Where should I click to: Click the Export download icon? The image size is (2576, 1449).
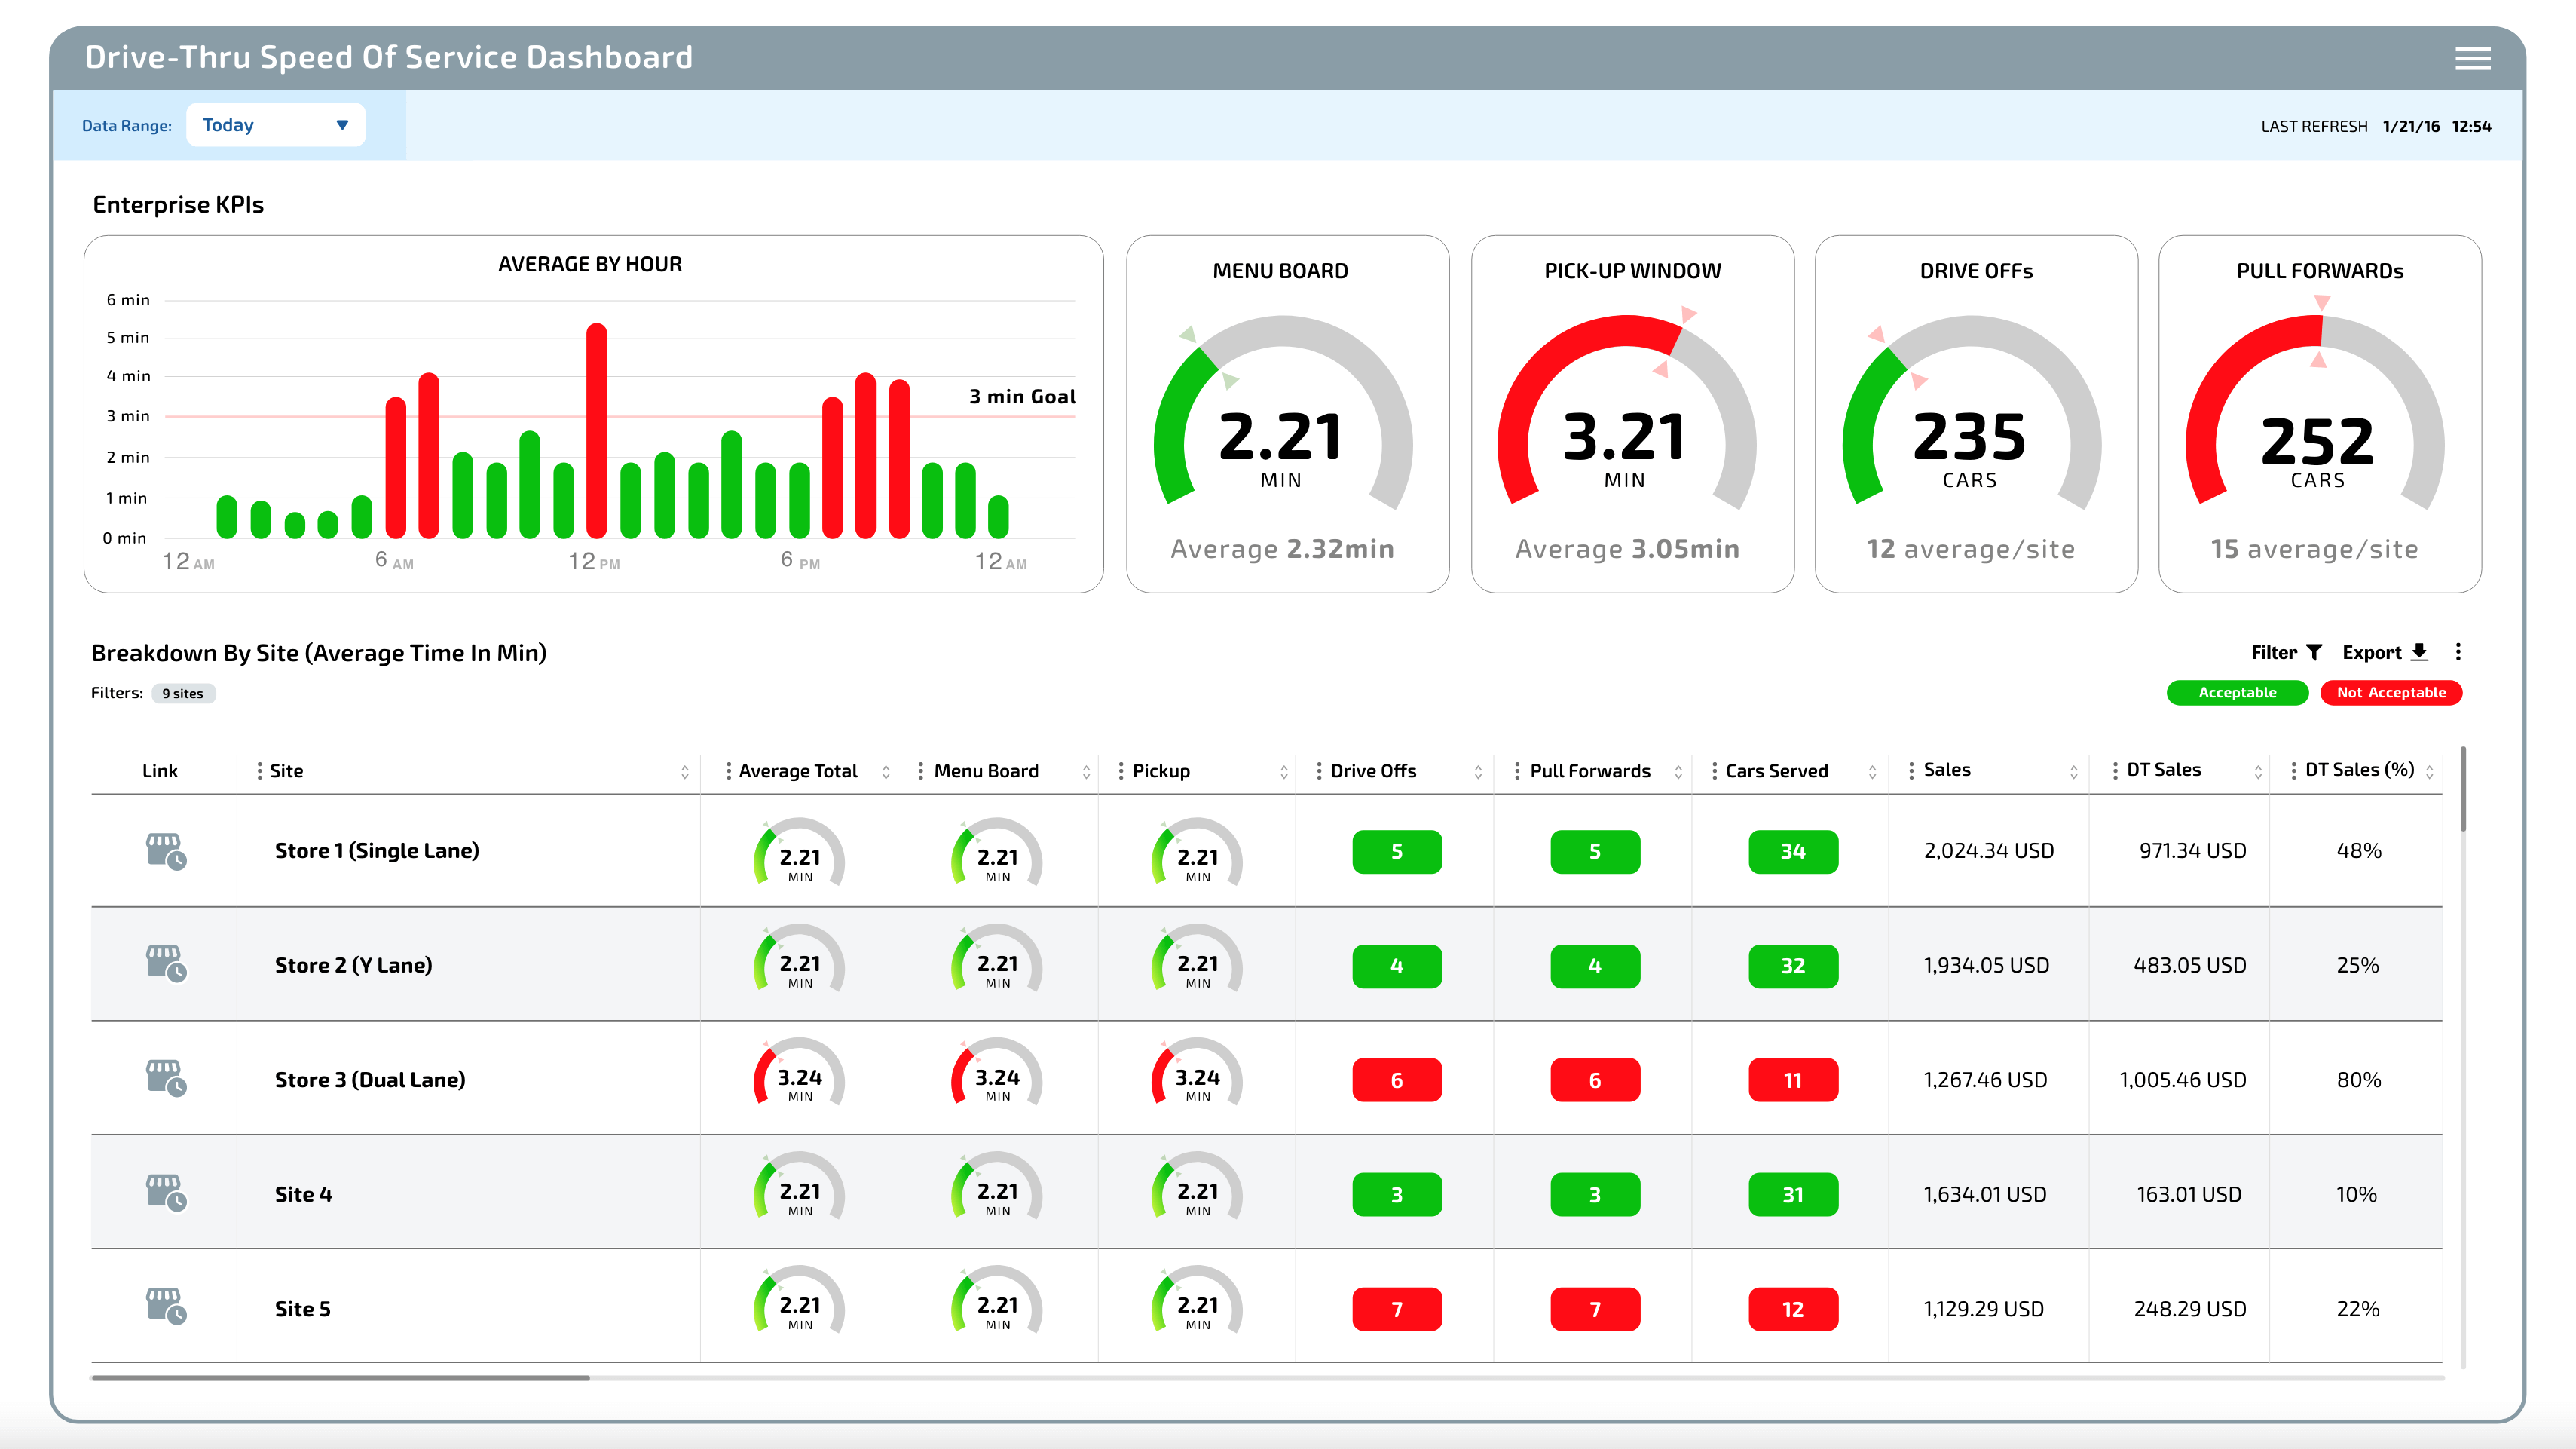coord(2419,652)
